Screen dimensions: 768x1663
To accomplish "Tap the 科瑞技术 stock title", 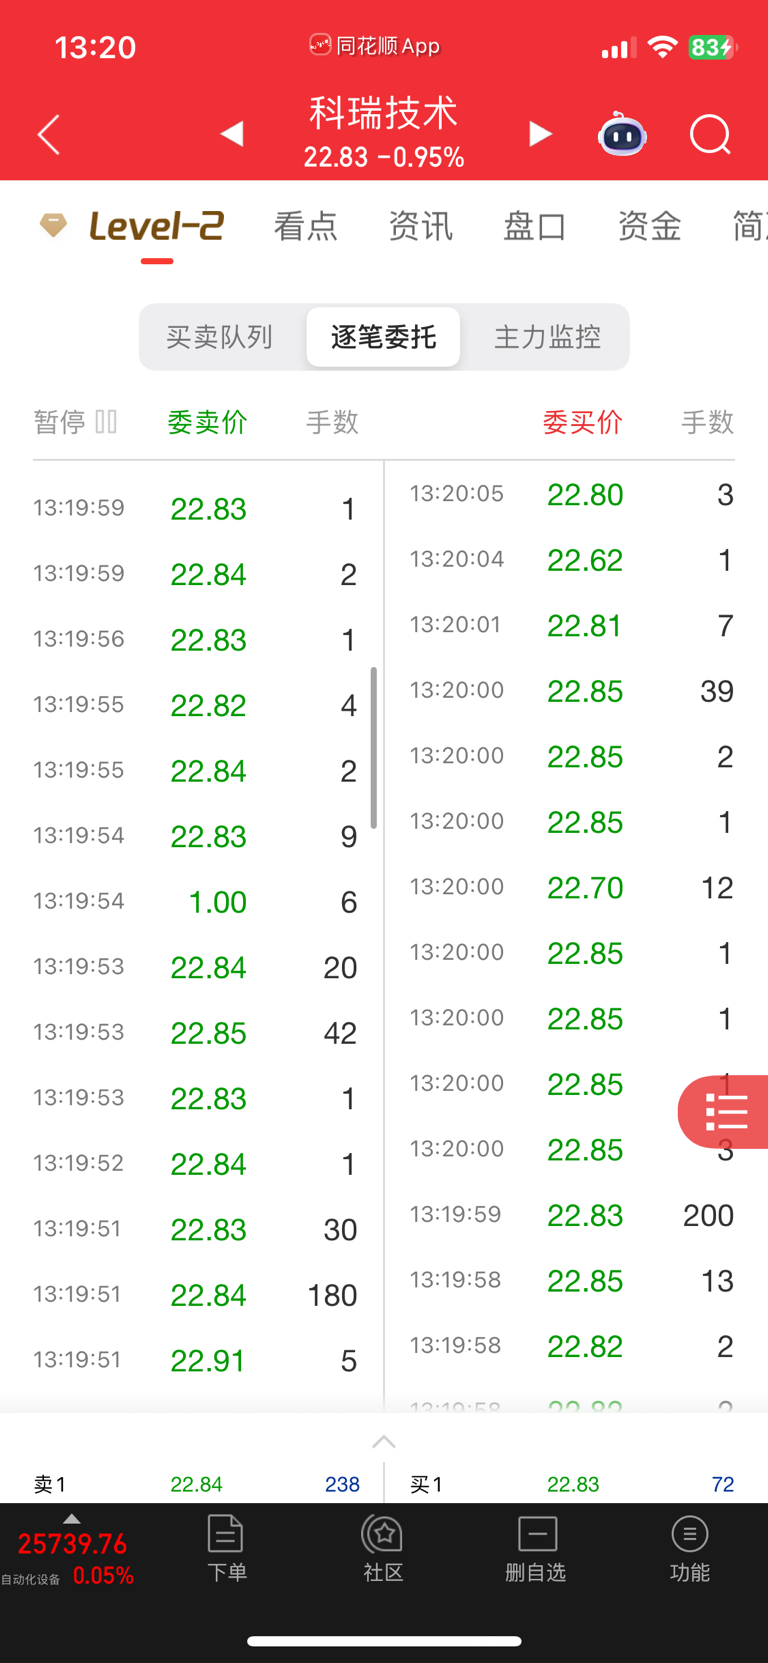I will (x=384, y=114).
